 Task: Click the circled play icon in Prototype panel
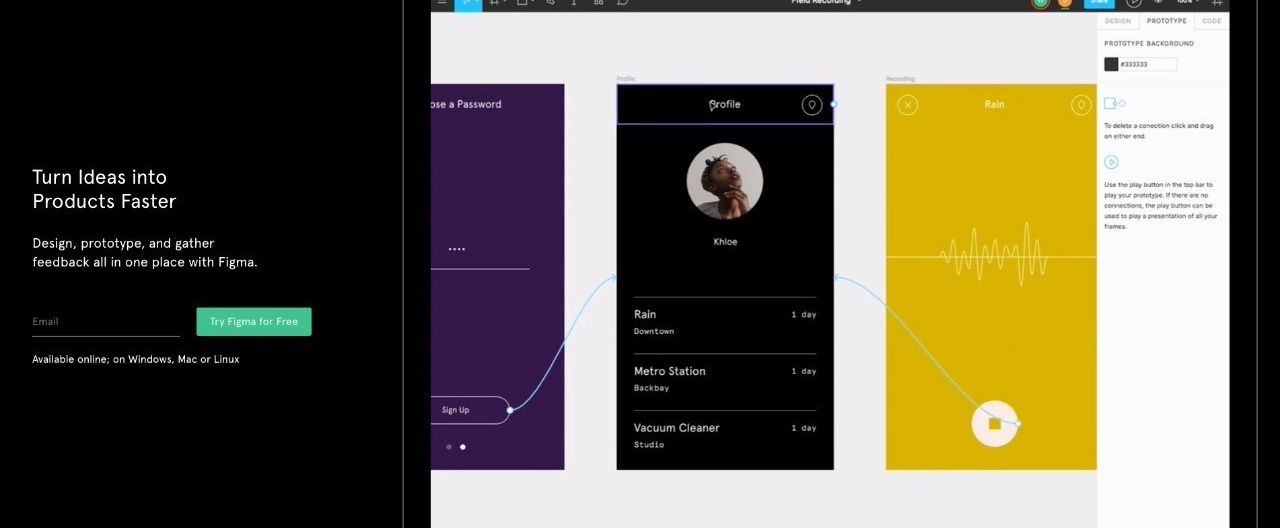point(1111,162)
